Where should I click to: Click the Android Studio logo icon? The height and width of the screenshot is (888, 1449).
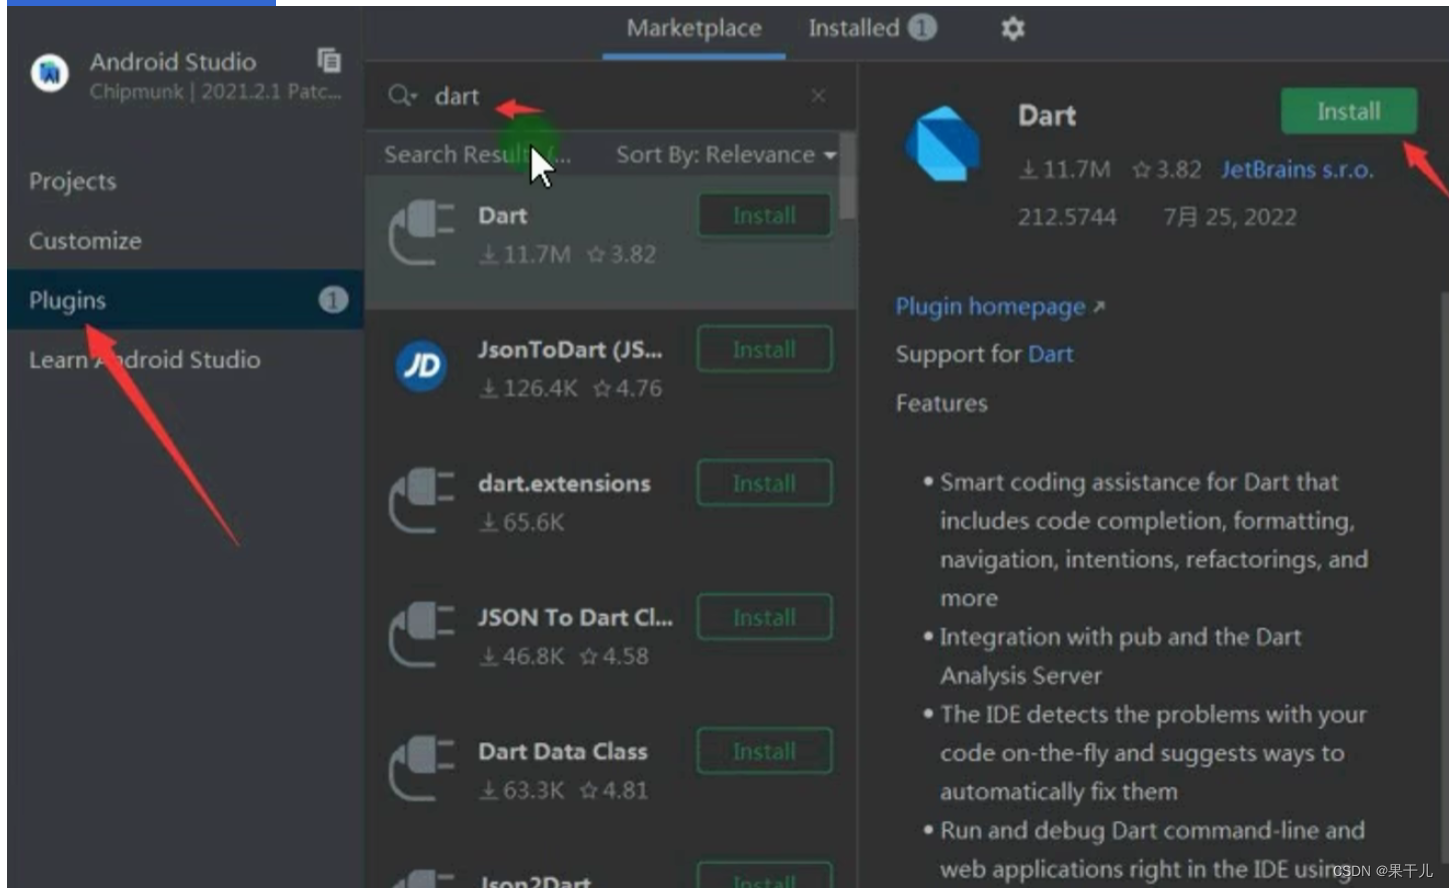click(49, 73)
